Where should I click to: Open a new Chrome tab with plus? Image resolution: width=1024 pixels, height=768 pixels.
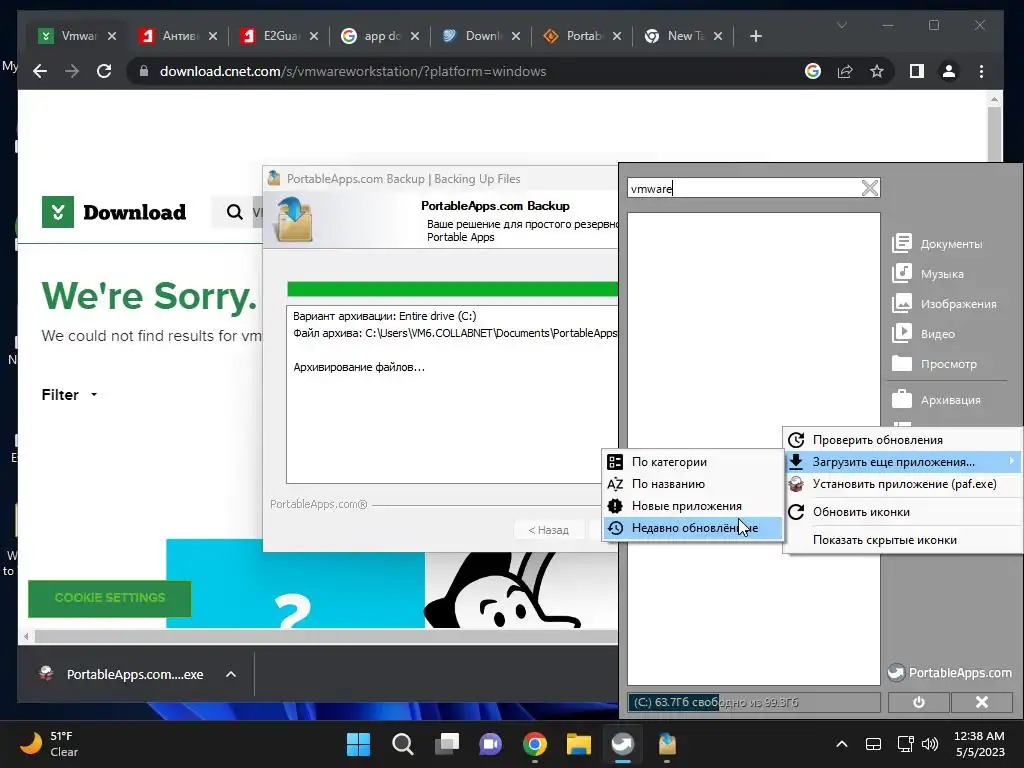point(756,36)
